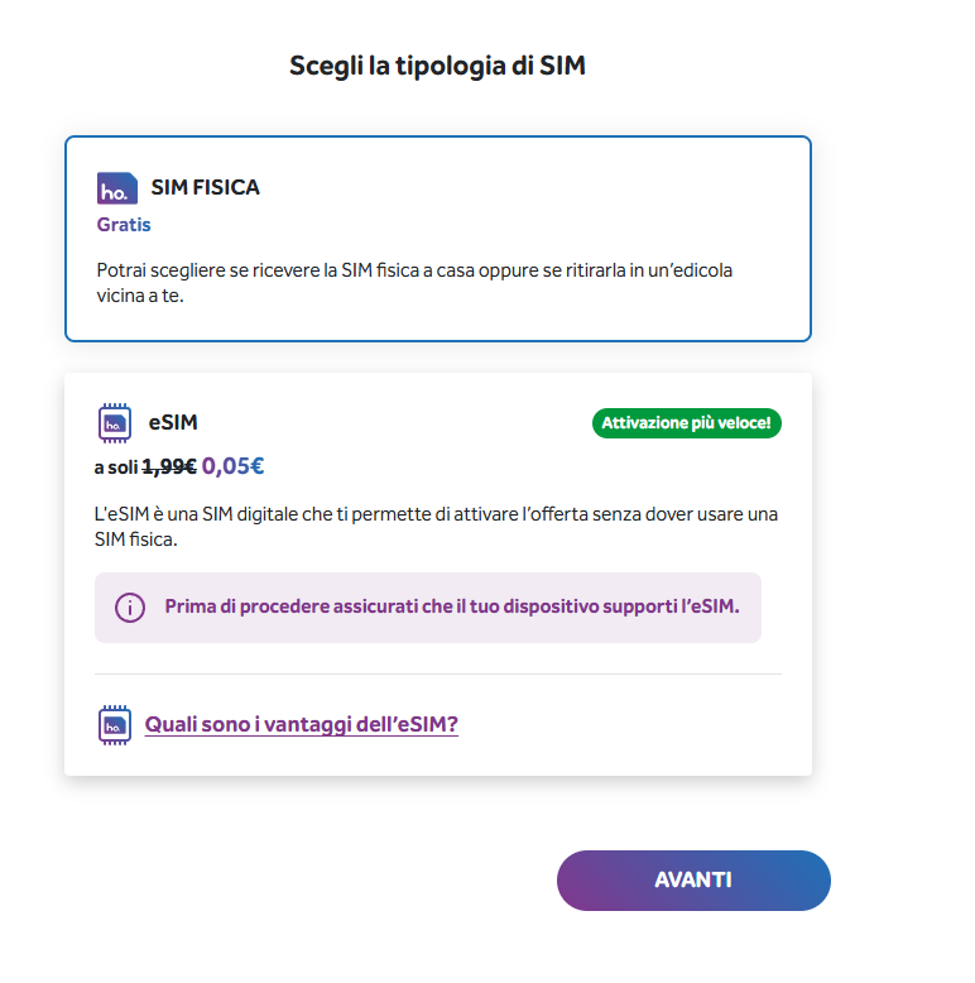Click the 'Attivazione più veloce!' green badge

(687, 423)
